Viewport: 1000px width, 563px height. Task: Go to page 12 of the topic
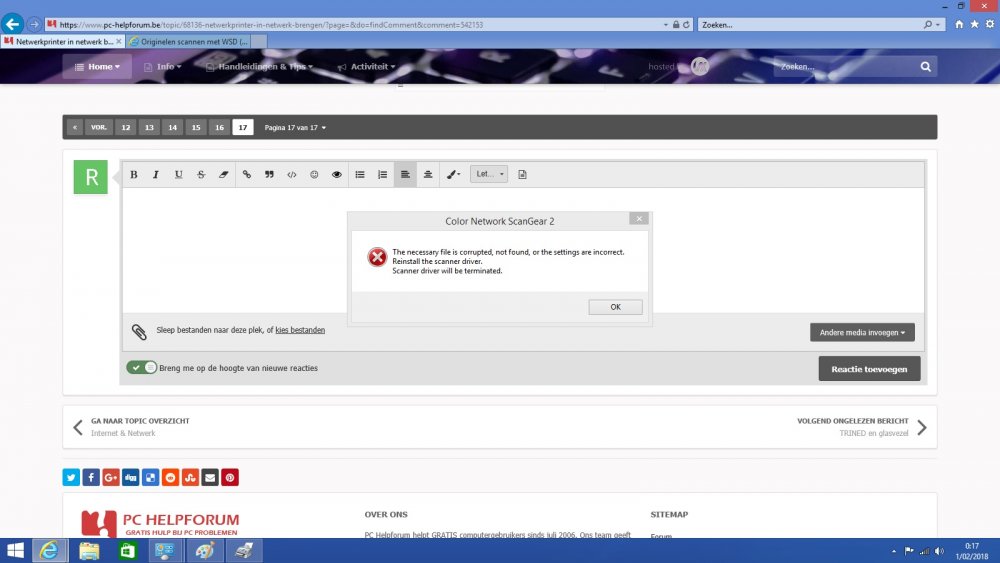point(126,128)
